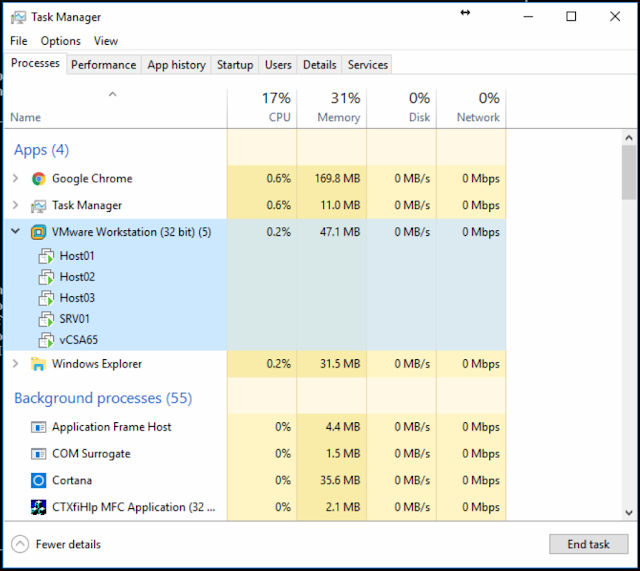Click the End task button

pos(588,544)
